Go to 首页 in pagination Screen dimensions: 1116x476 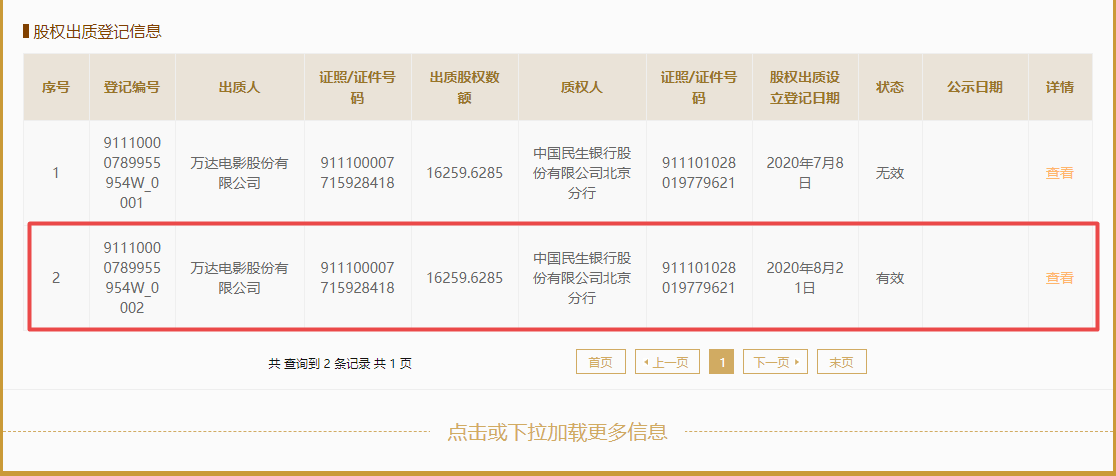pyautogui.click(x=600, y=362)
